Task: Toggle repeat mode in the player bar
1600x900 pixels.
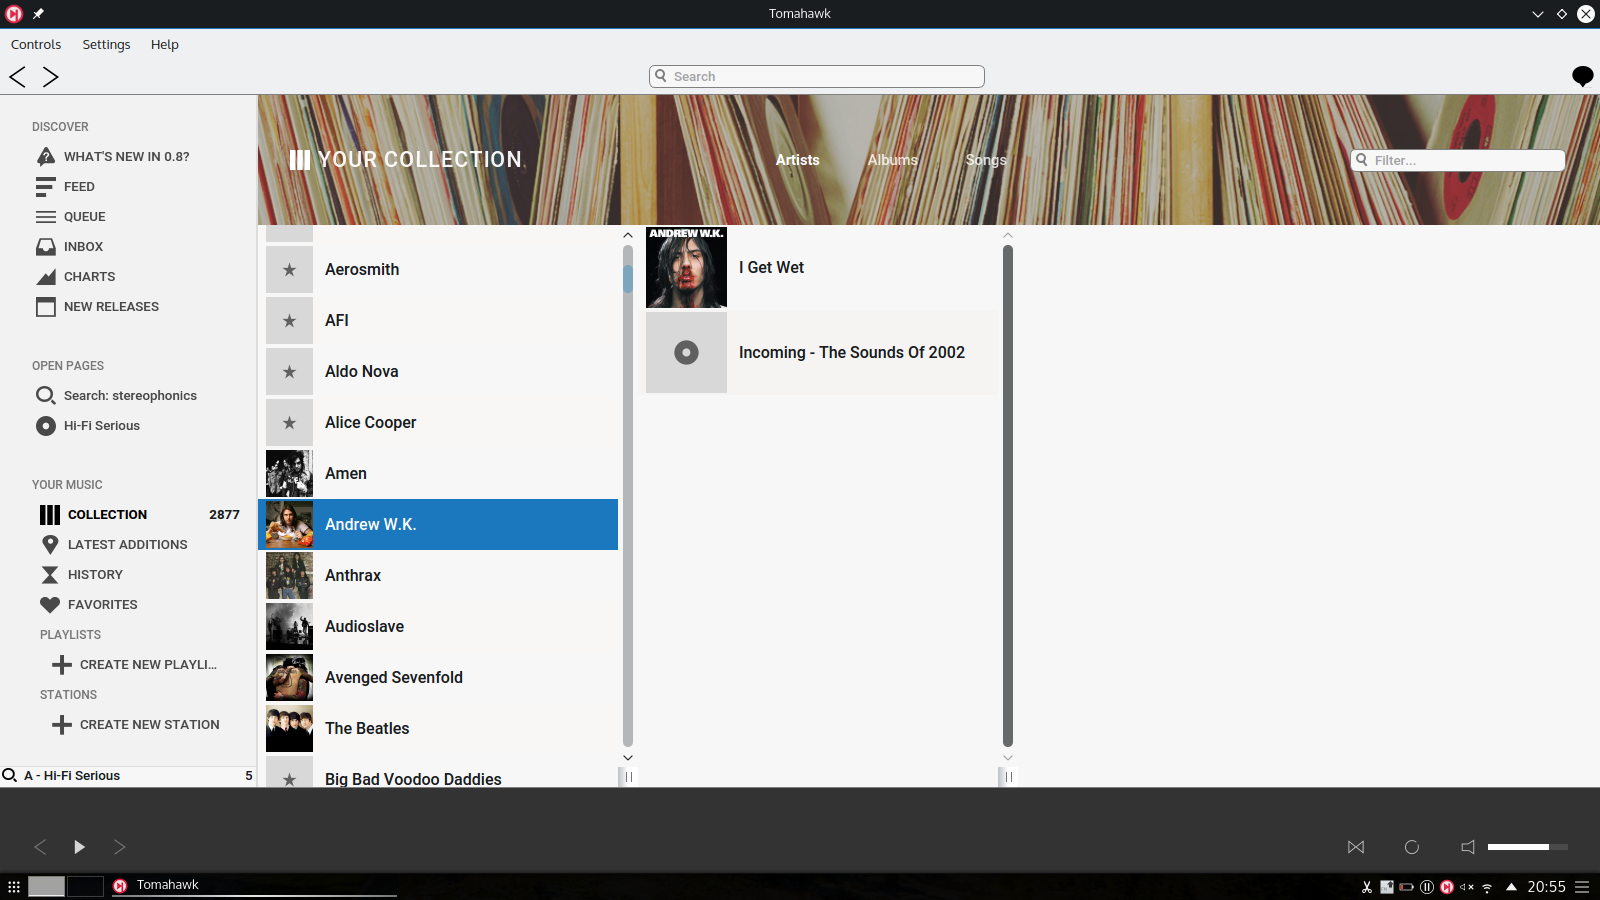Action: 1412,847
